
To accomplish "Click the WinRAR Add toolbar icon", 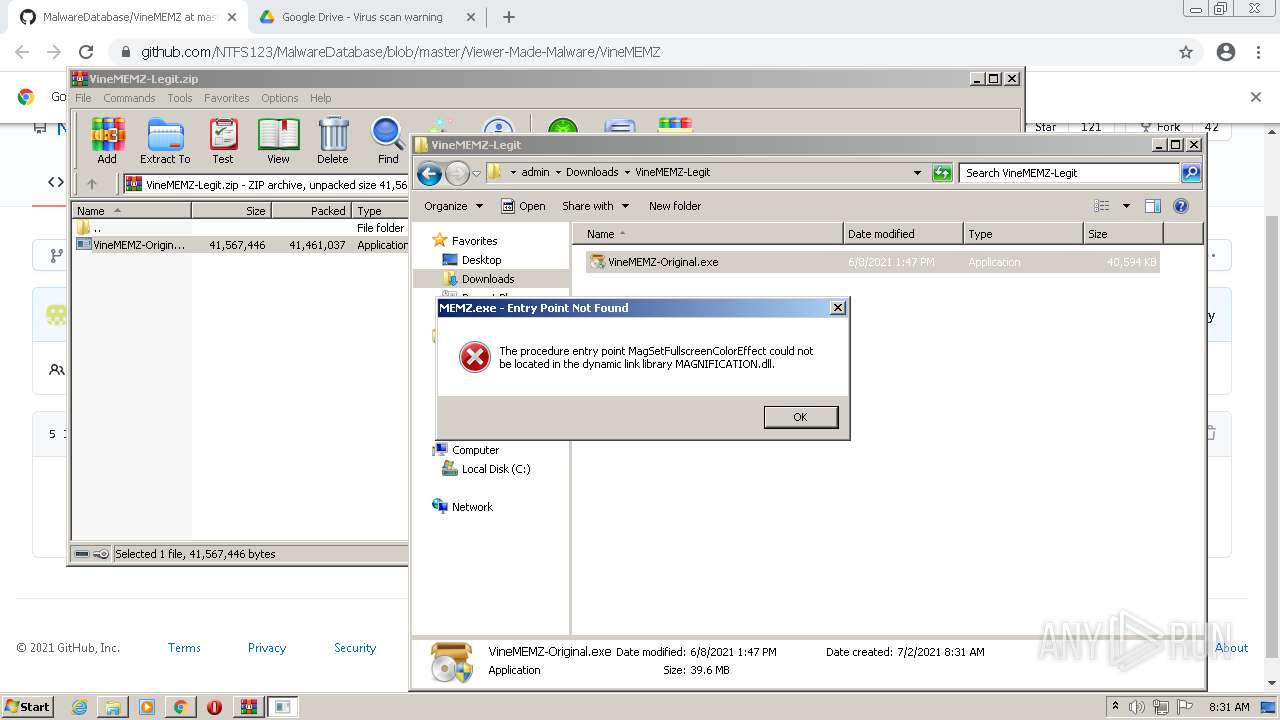I will point(107,140).
